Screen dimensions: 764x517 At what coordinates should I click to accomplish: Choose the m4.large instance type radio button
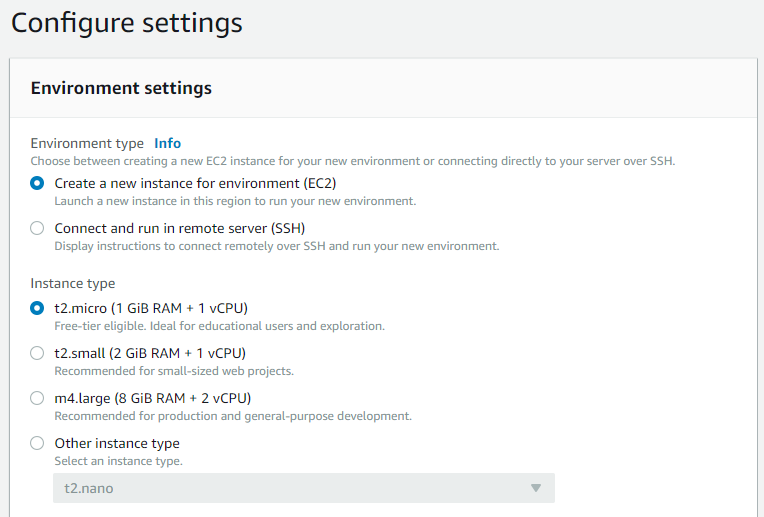click(x=37, y=398)
